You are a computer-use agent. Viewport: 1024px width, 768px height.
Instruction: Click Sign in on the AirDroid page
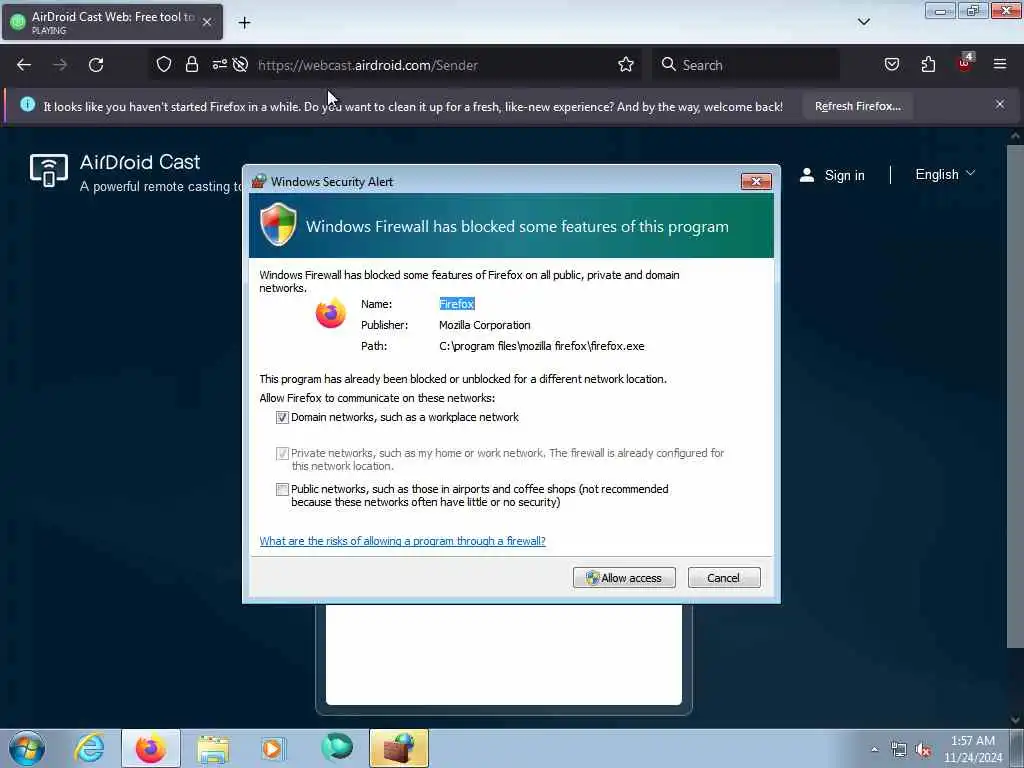coord(844,175)
